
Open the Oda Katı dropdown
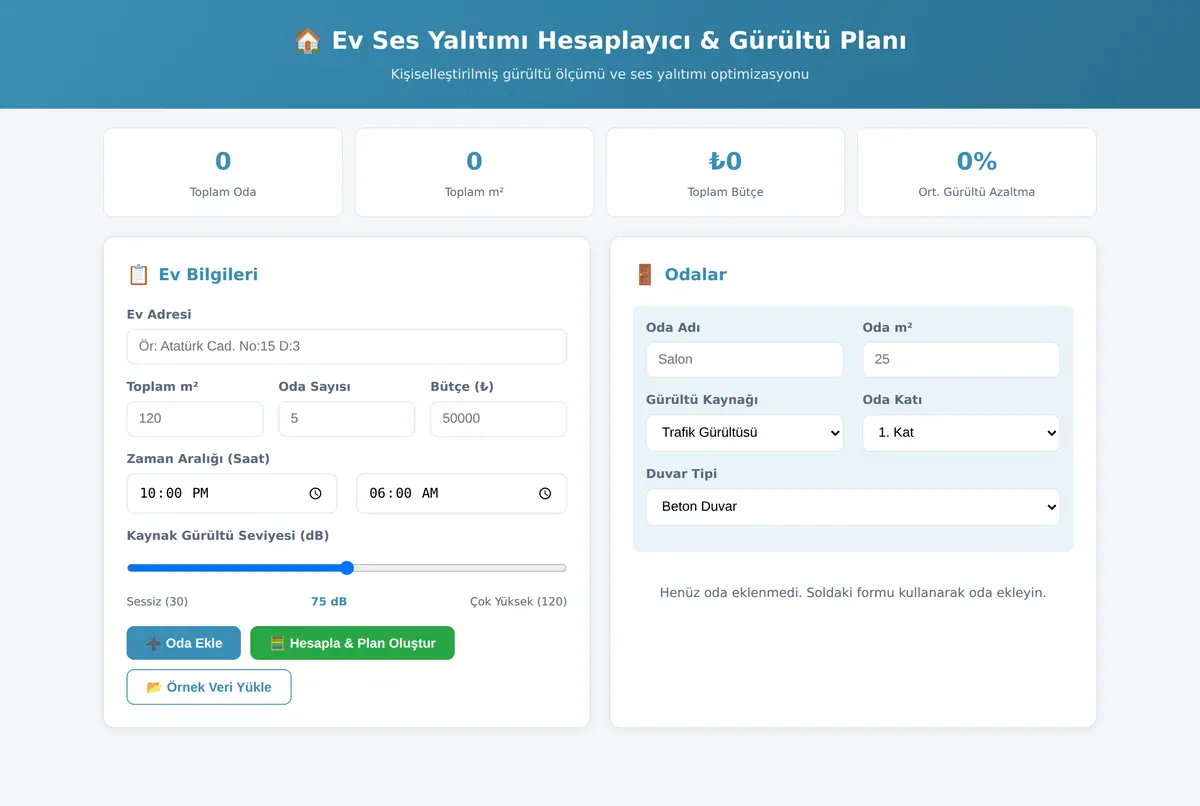pyautogui.click(x=961, y=433)
